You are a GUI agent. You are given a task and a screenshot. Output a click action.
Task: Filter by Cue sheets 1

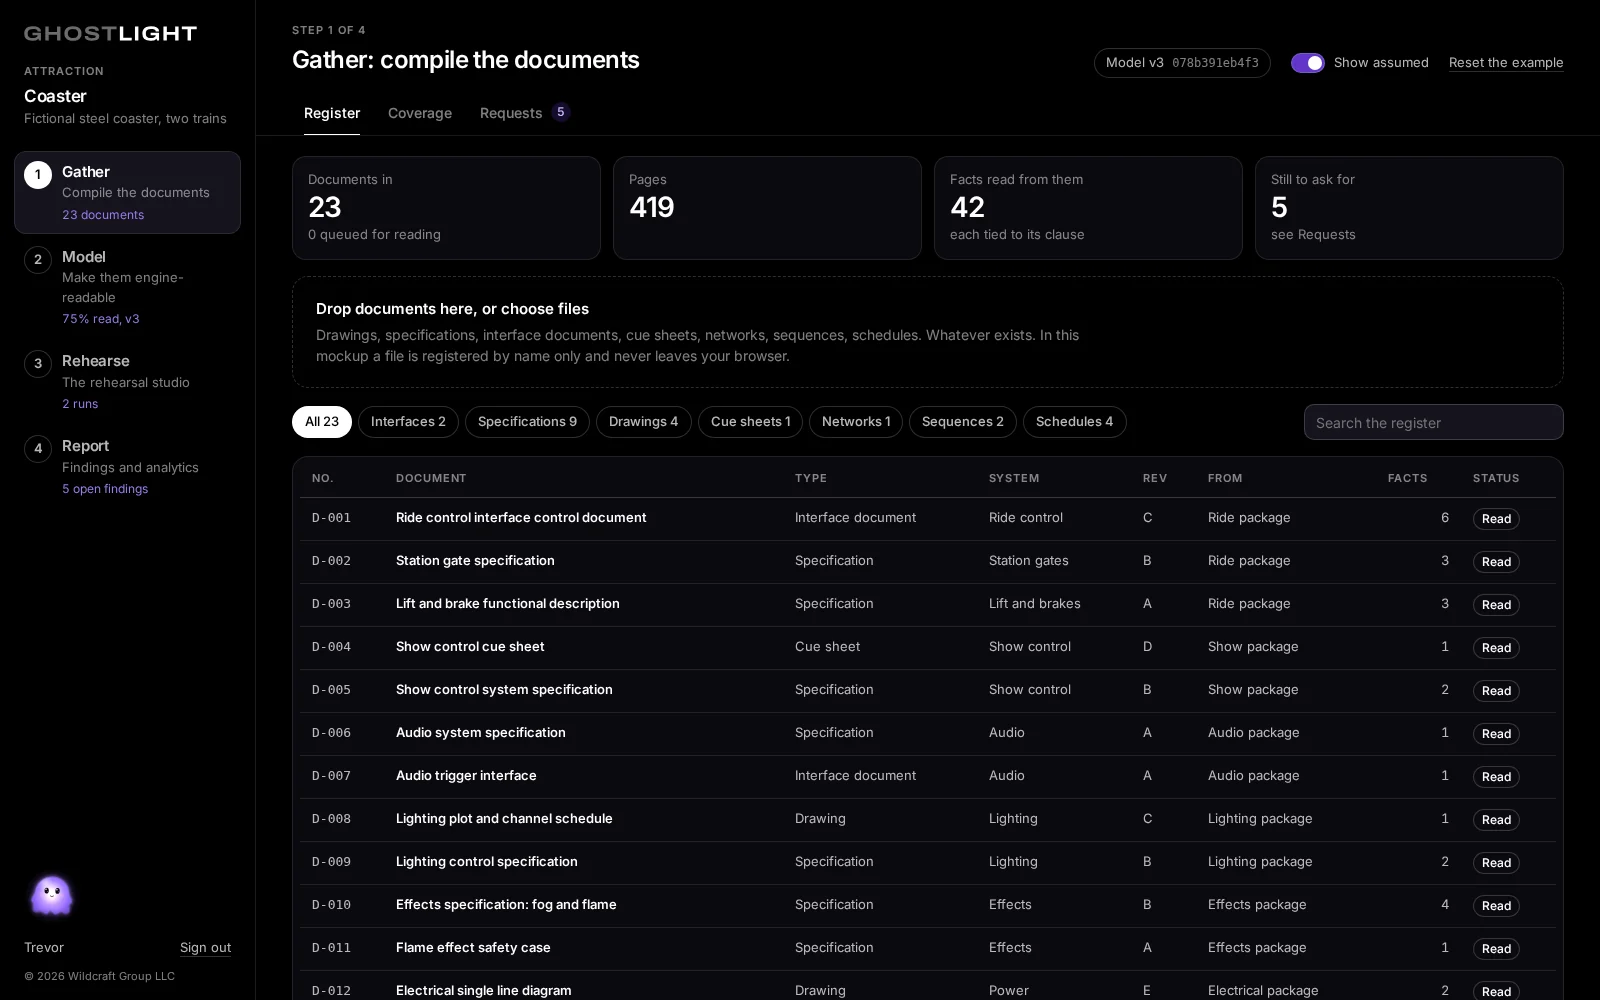[x=750, y=422]
